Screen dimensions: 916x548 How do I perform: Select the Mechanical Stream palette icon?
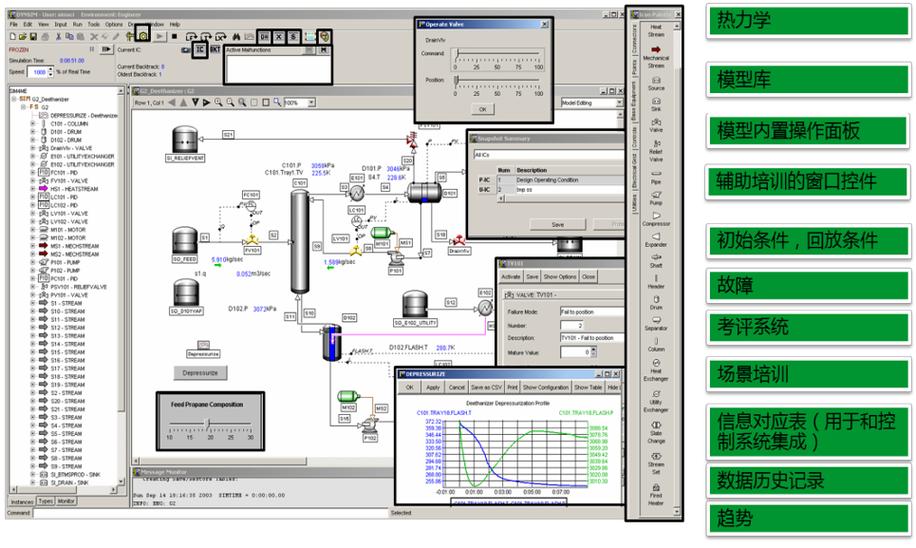click(x=656, y=50)
